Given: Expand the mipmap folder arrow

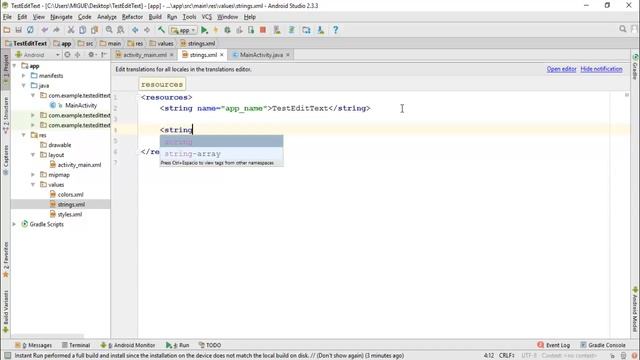Looking at the screenshot, I should tap(33, 175).
